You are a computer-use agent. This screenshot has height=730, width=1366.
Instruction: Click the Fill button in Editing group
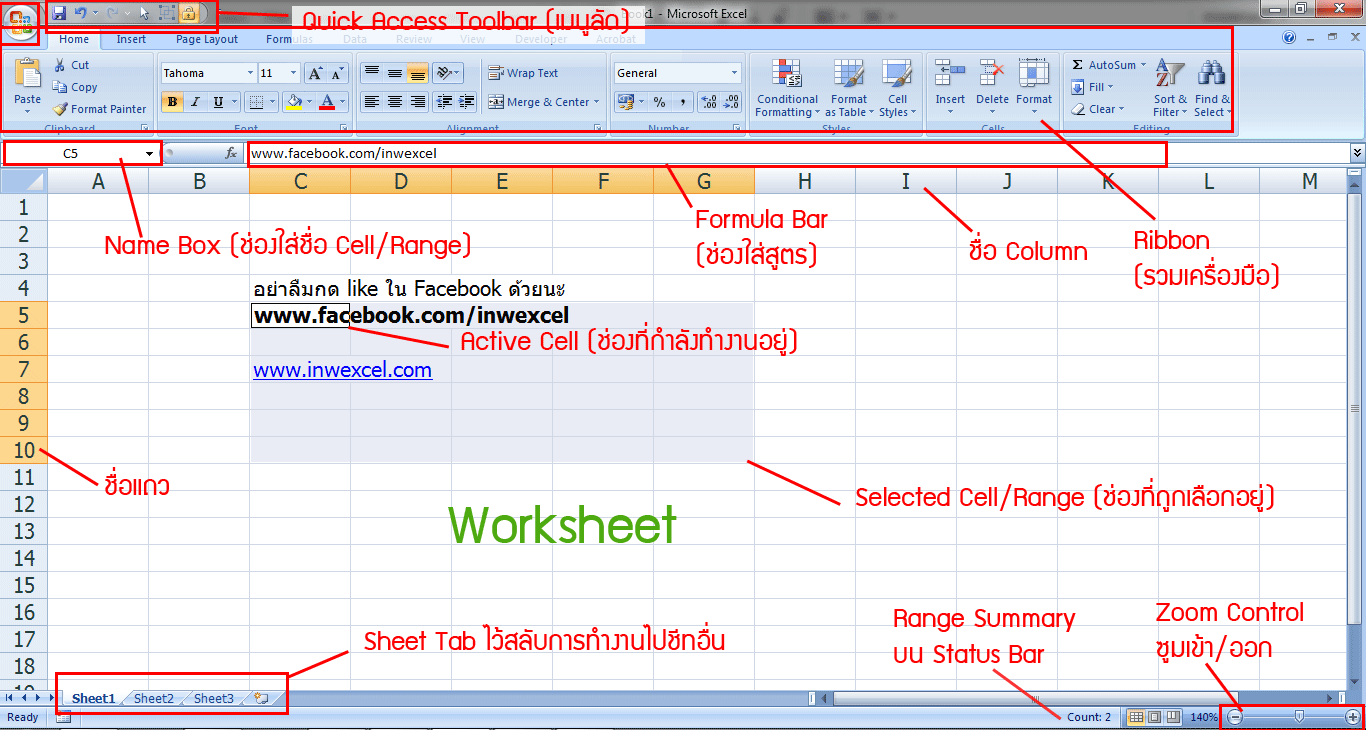tap(1092, 87)
